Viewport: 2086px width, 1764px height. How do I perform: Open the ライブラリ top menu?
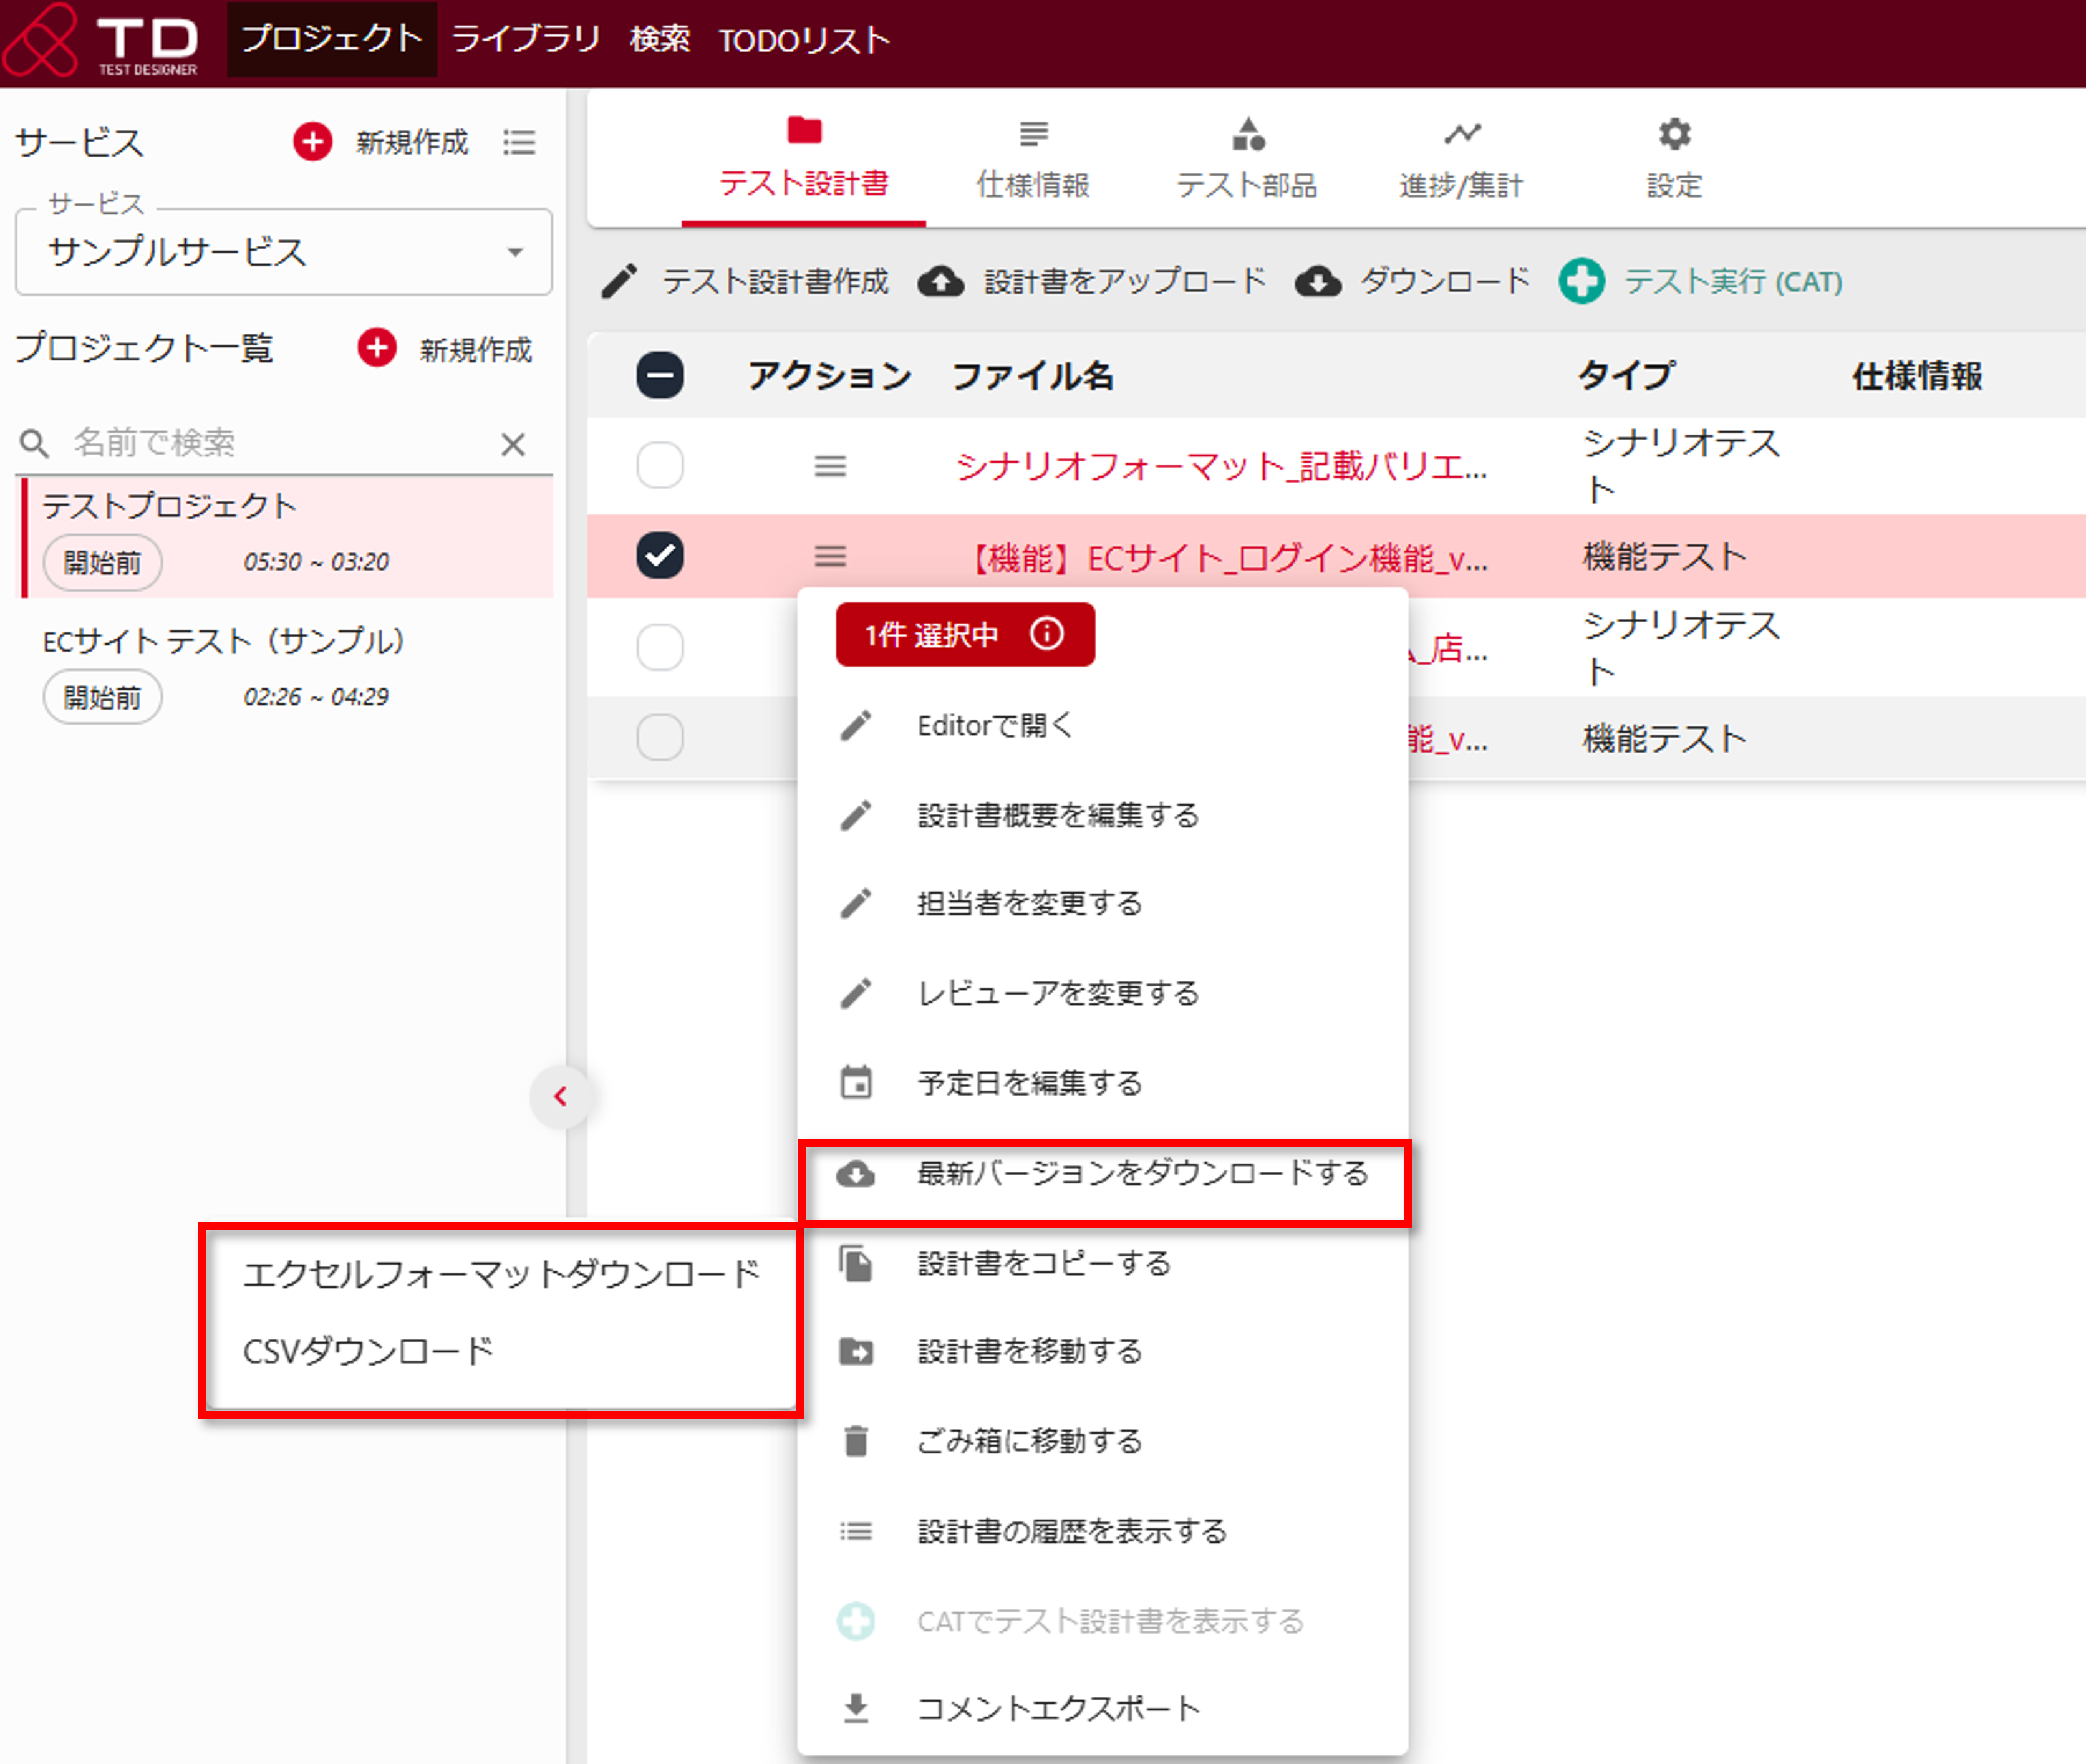tap(526, 39)
